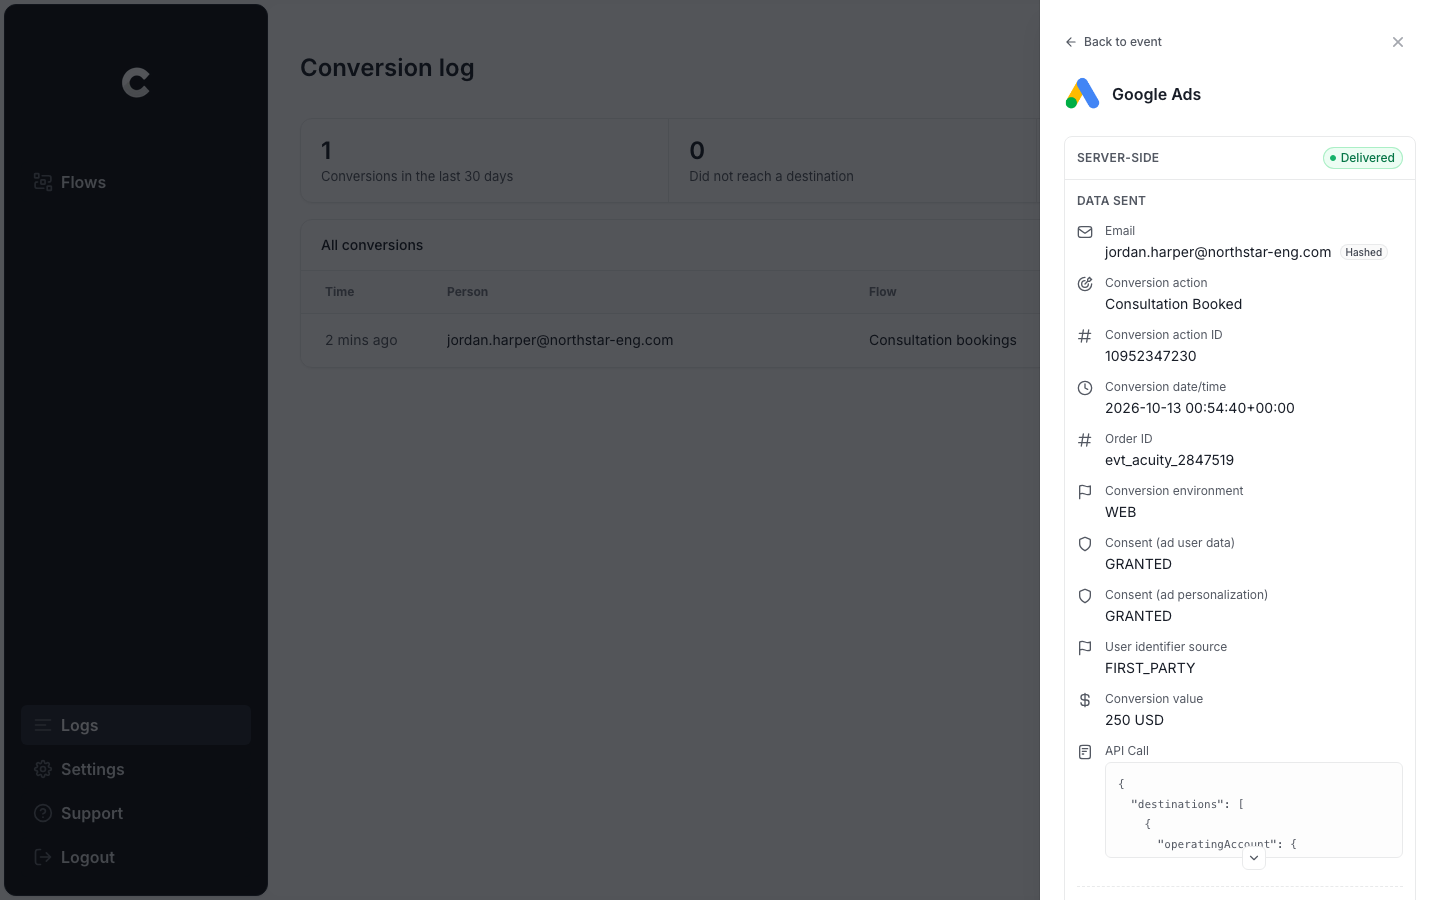Click the dollar icon beside Conversion value
The width and height of the screenshot is (1440, 900).
click(x=1085, y=700)
